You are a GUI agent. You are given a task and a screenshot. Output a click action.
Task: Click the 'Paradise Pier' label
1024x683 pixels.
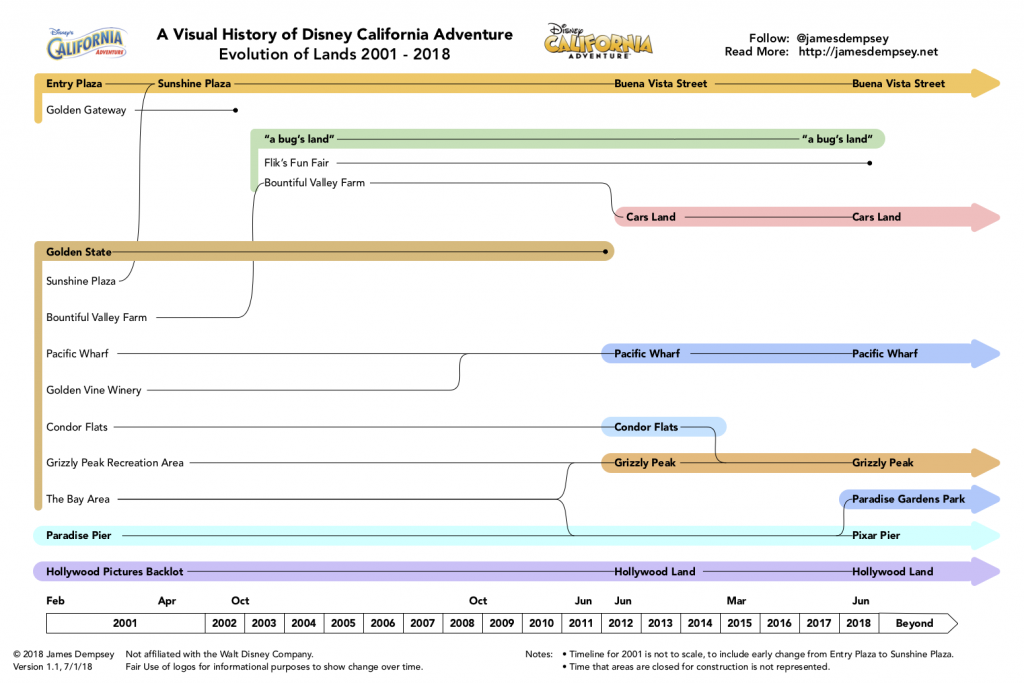point(78,535)
